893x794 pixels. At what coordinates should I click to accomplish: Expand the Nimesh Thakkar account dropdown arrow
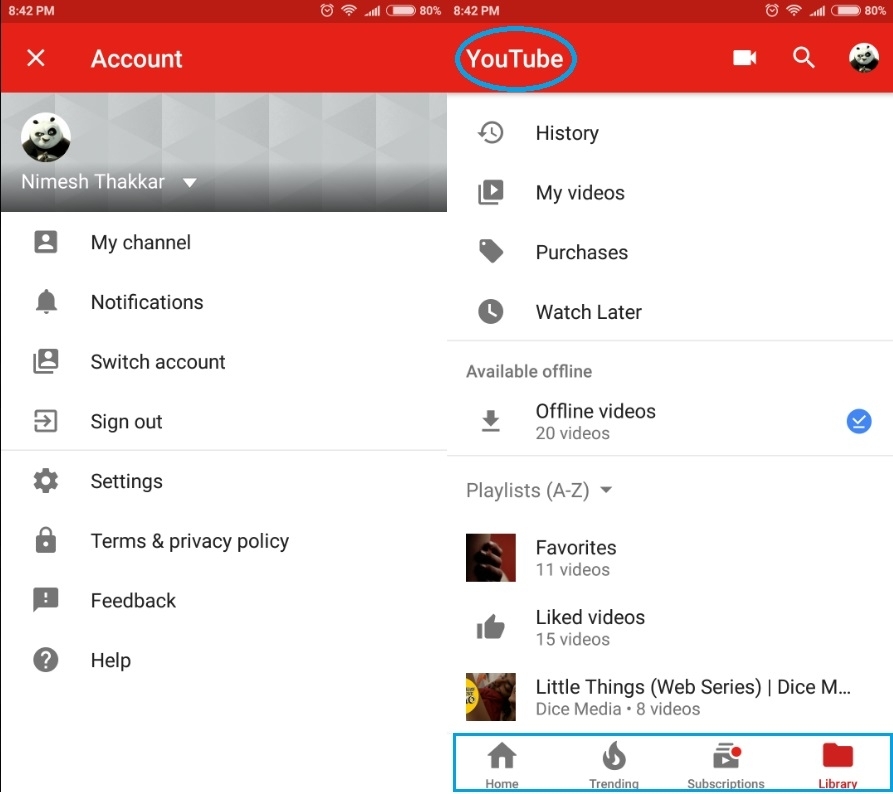pyautogui.click(x=190, y=182)
